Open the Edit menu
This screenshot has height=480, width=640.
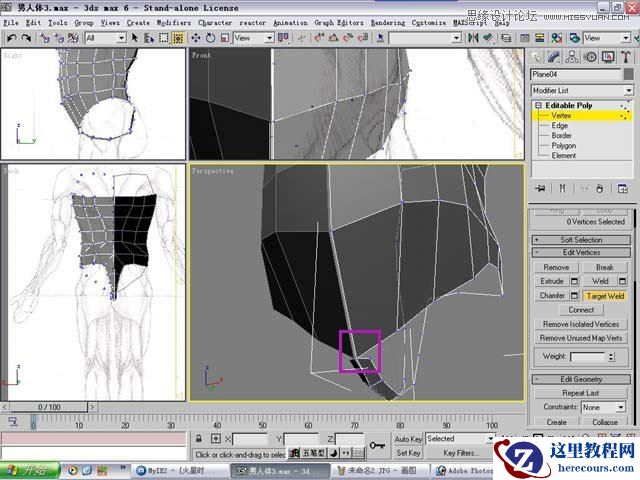[x=33, y=22]
